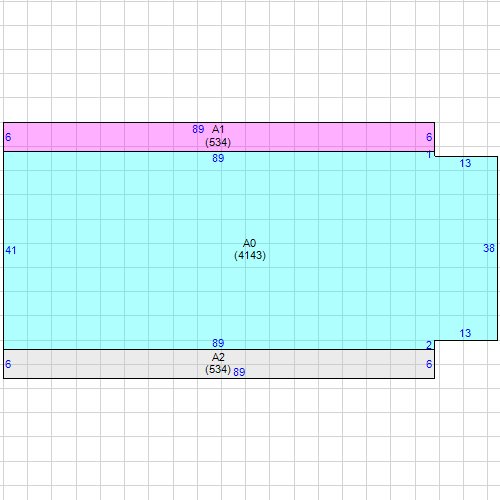Click the 89 dimension inside the gray A2 area
500x500 pixels.
[239, 372]
